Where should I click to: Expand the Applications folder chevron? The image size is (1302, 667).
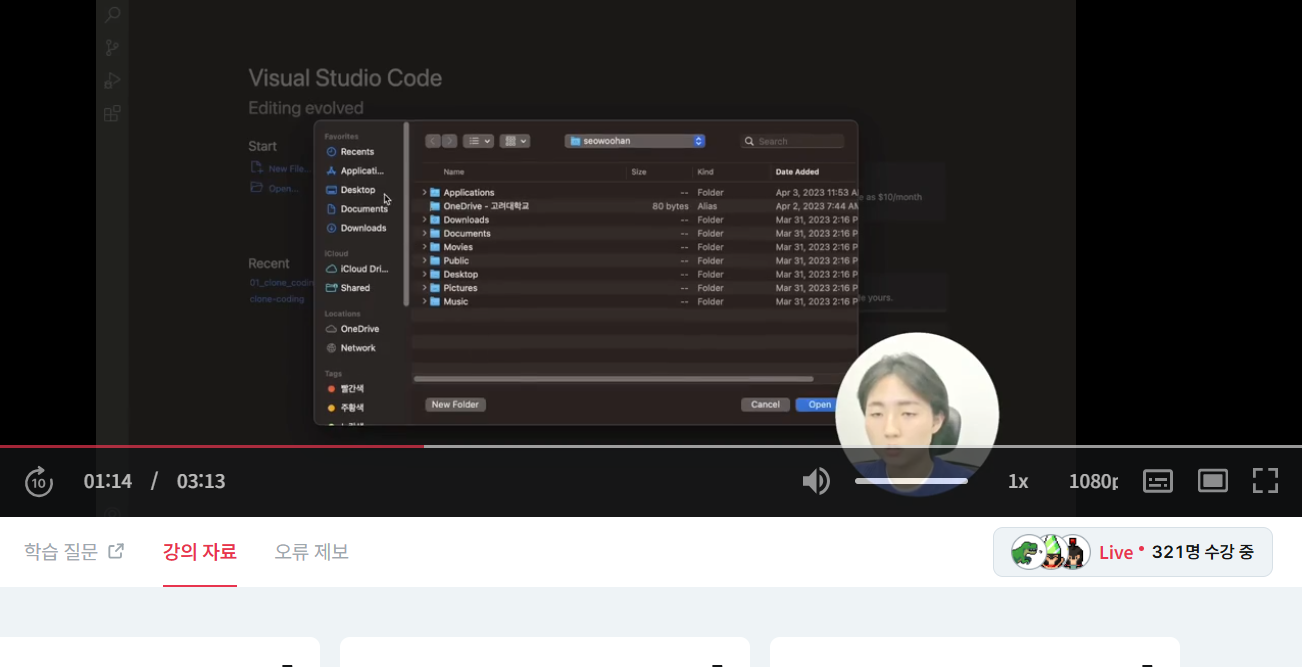coord(424,192)
